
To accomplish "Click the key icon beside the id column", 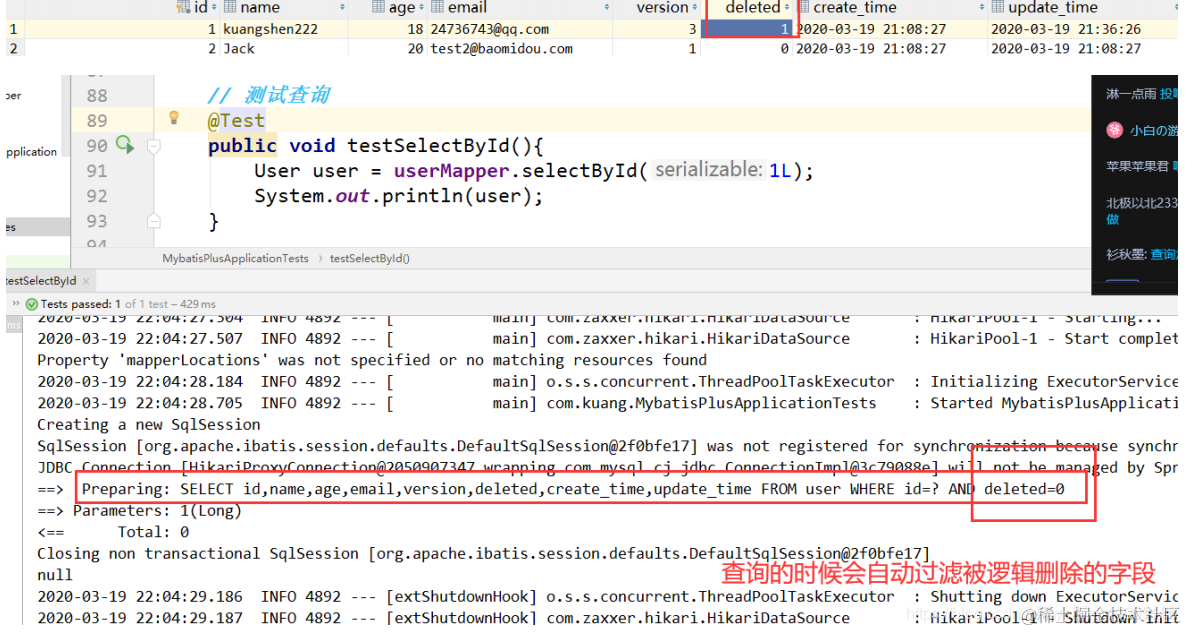I will coord(183,8).
